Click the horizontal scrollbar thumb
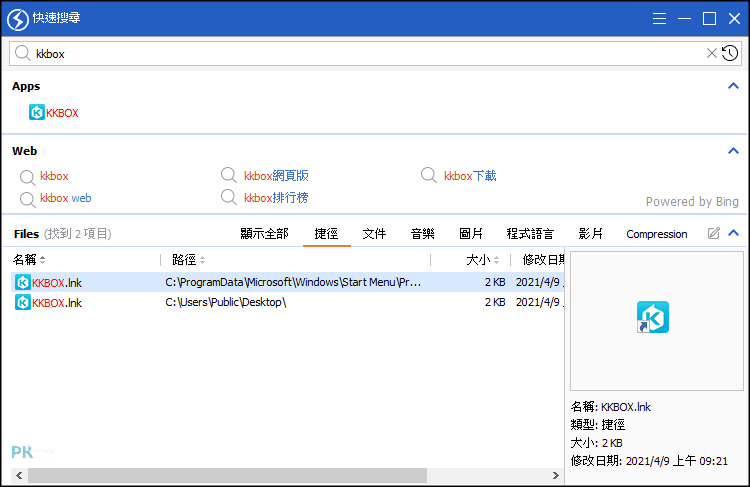750x487 pixels. point(227,476)
